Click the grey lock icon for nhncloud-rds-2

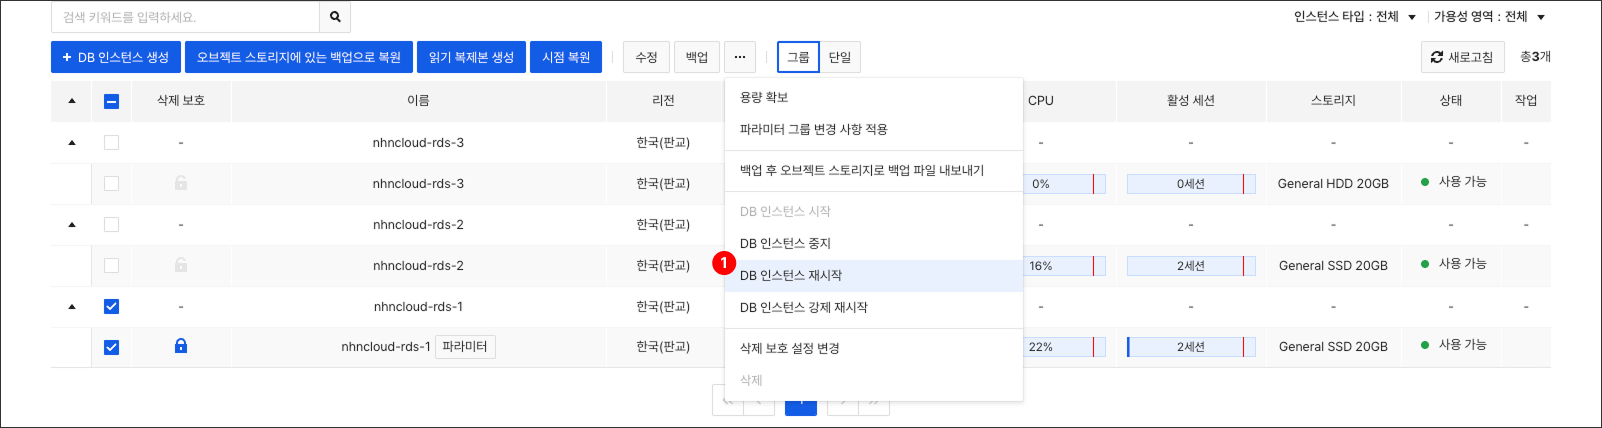181,265
